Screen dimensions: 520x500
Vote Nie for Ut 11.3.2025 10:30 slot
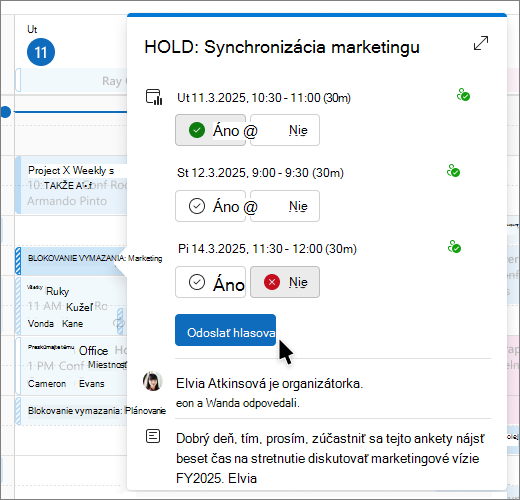click(285, 130)
